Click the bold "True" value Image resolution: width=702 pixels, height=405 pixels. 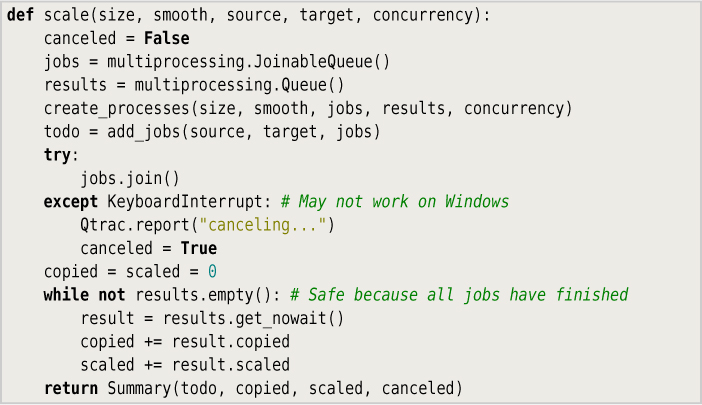[198, 247]
